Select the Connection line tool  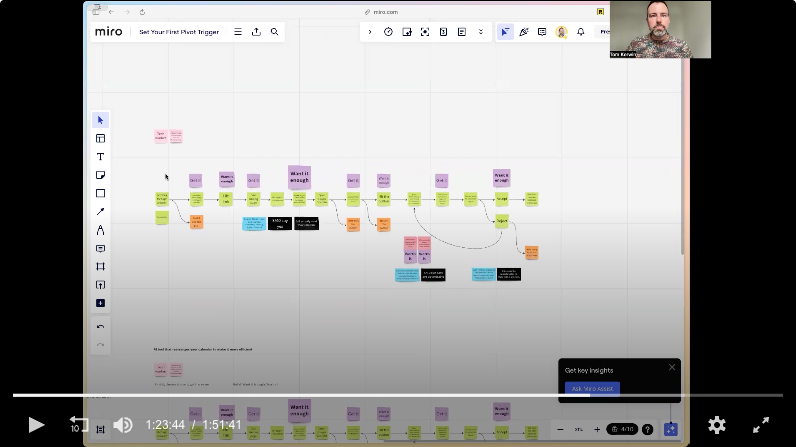pyautogui.click(x=101, y=212)
